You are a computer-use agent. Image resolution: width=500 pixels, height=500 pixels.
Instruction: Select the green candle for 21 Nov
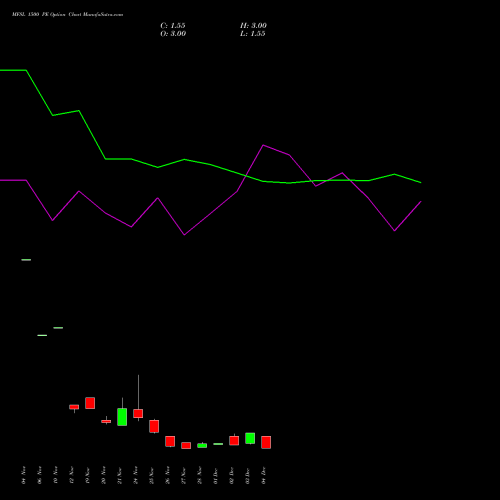coord(122,417)
